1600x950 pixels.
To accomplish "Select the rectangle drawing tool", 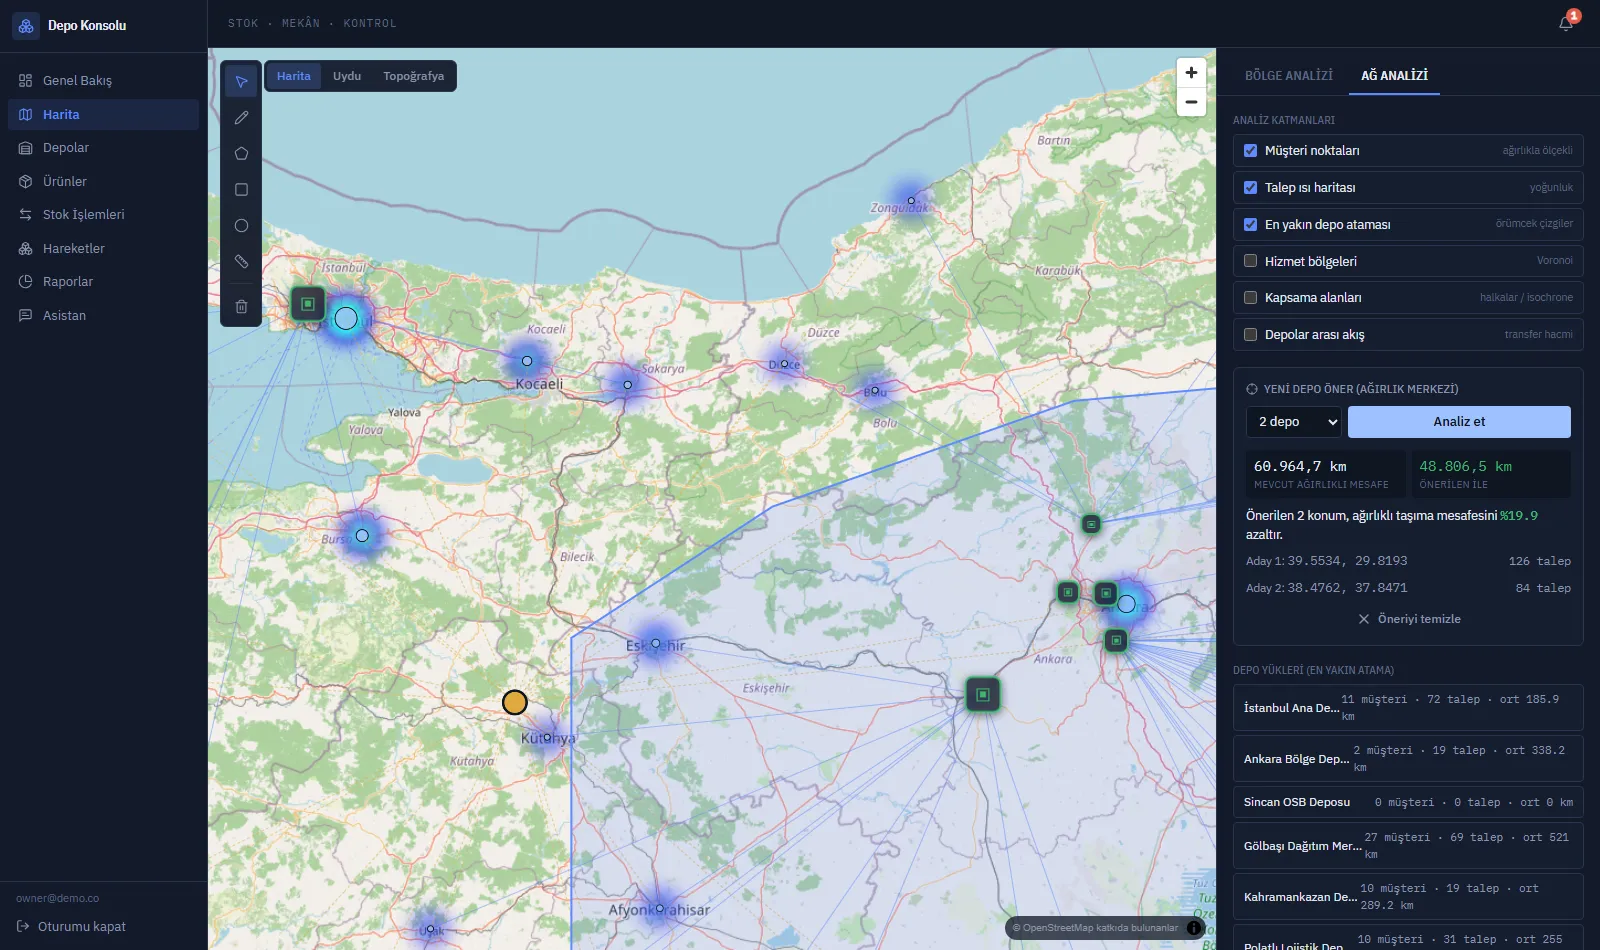I will point(241,190).
